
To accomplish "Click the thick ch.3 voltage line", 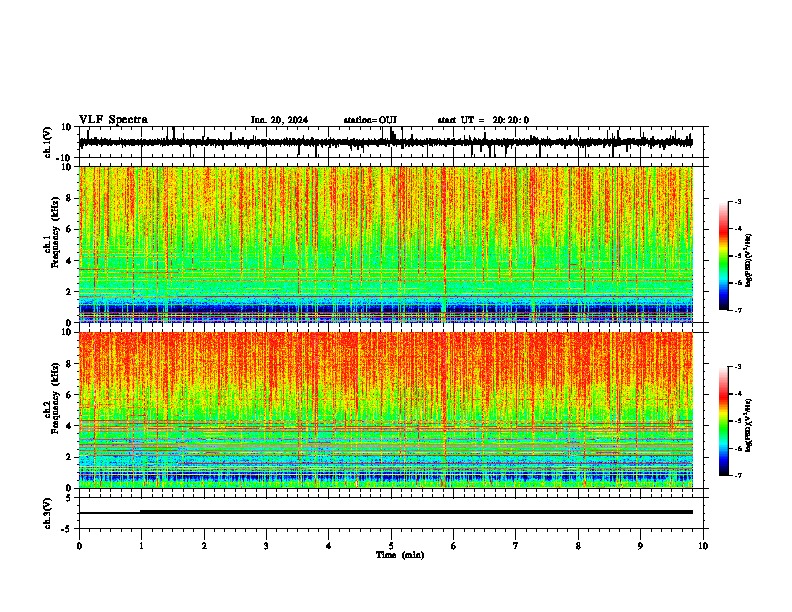I will 417,512.
